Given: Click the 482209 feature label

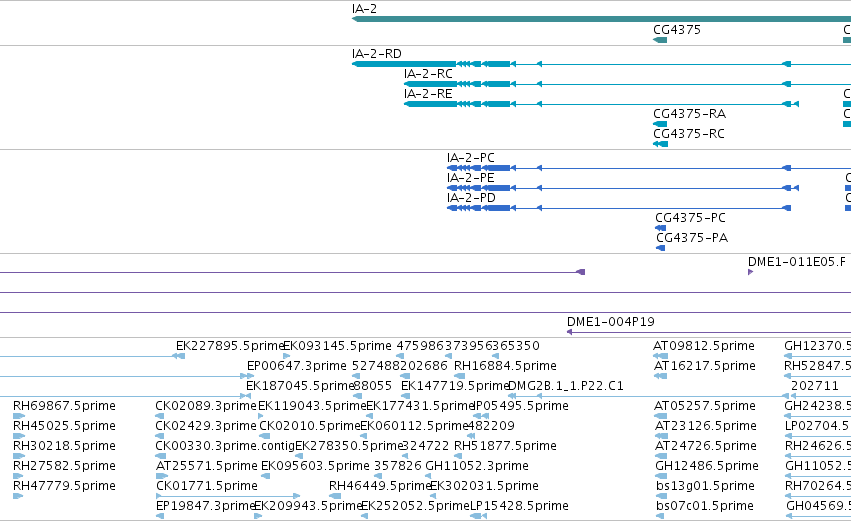Looking at the screenshot, I should (491, 427).
